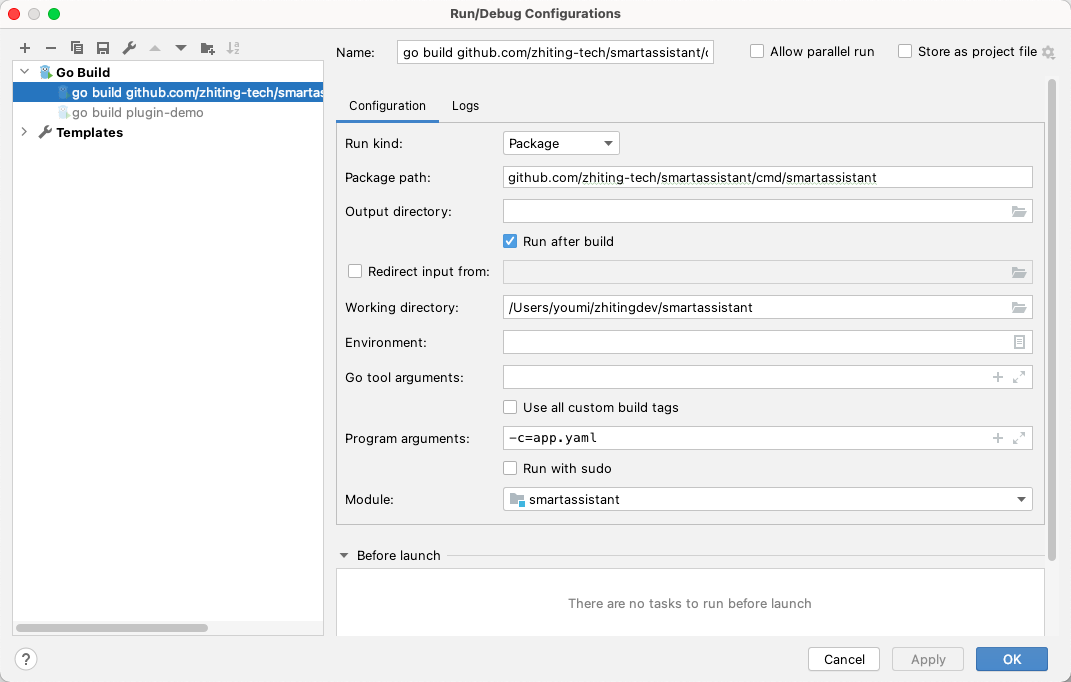Open edit templates wrench icon
This screenshot has width=1071, height=682.
[x=128, y=48]
